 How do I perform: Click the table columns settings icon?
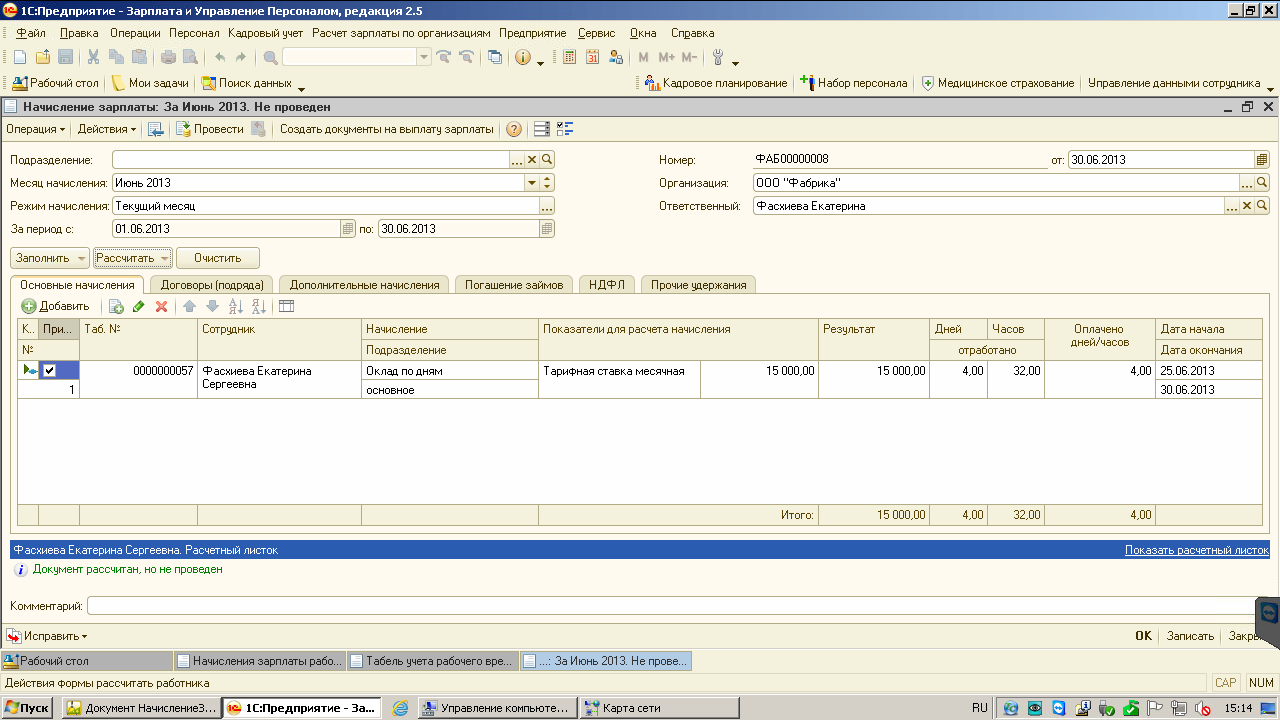286,306
